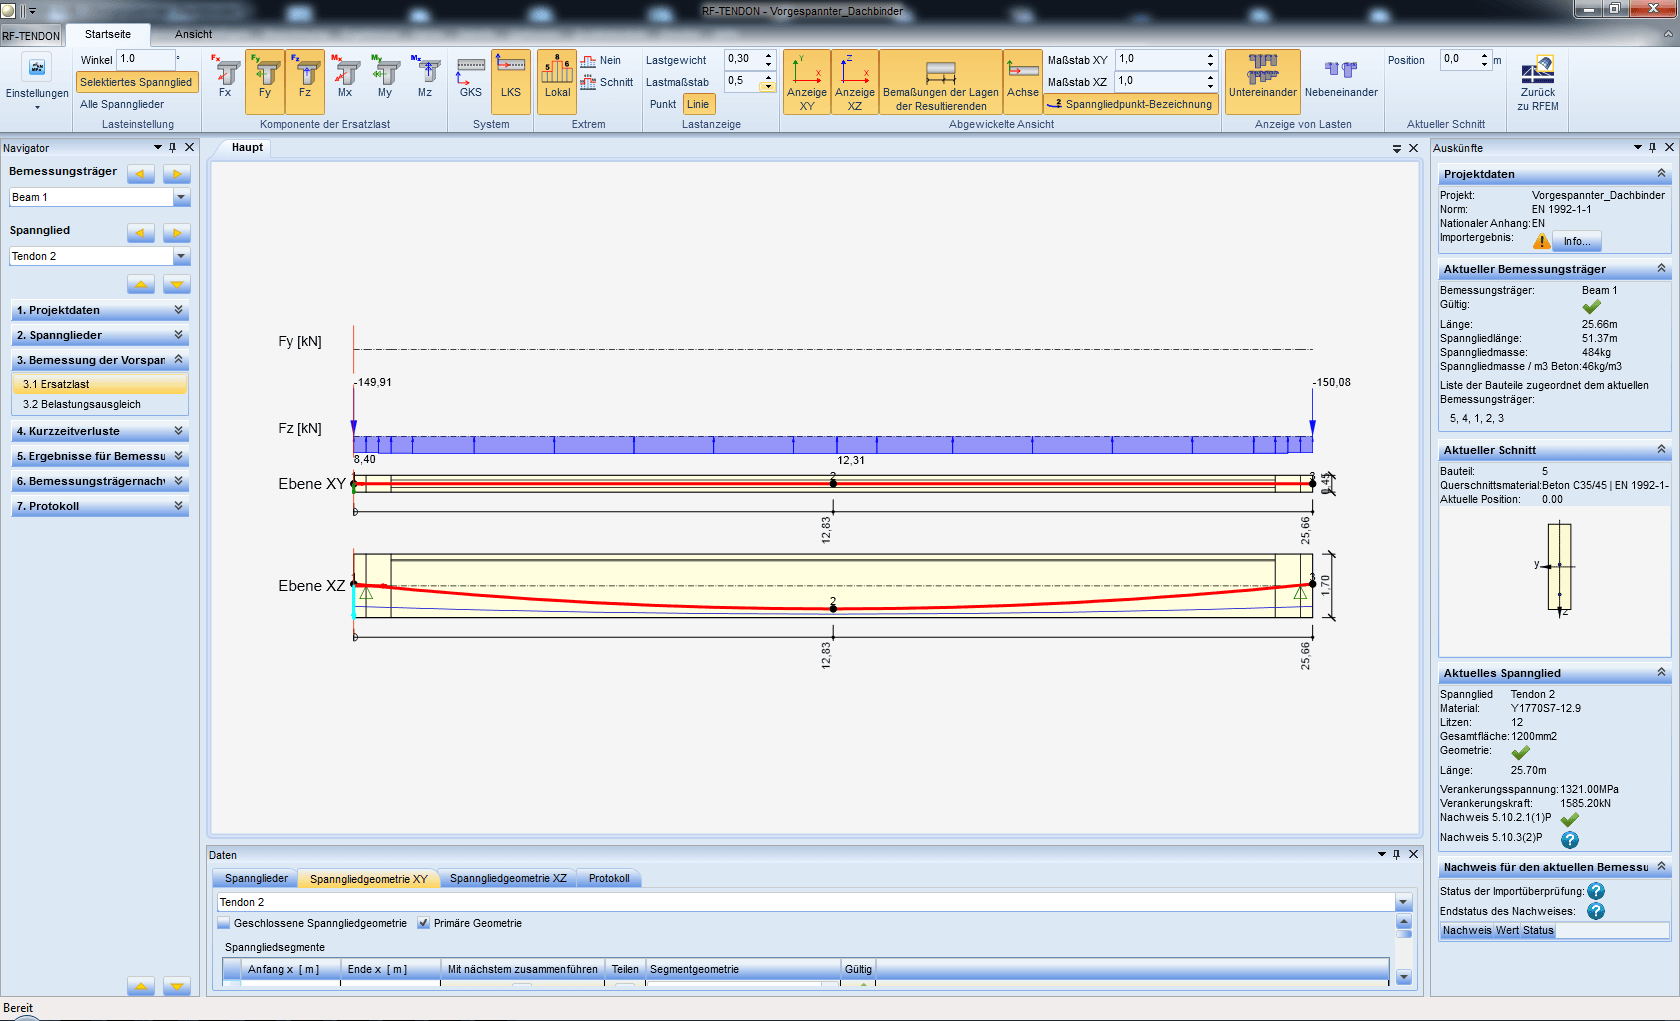Select 3.1 Ersatzlast in navigator

[x=100, y=384]
